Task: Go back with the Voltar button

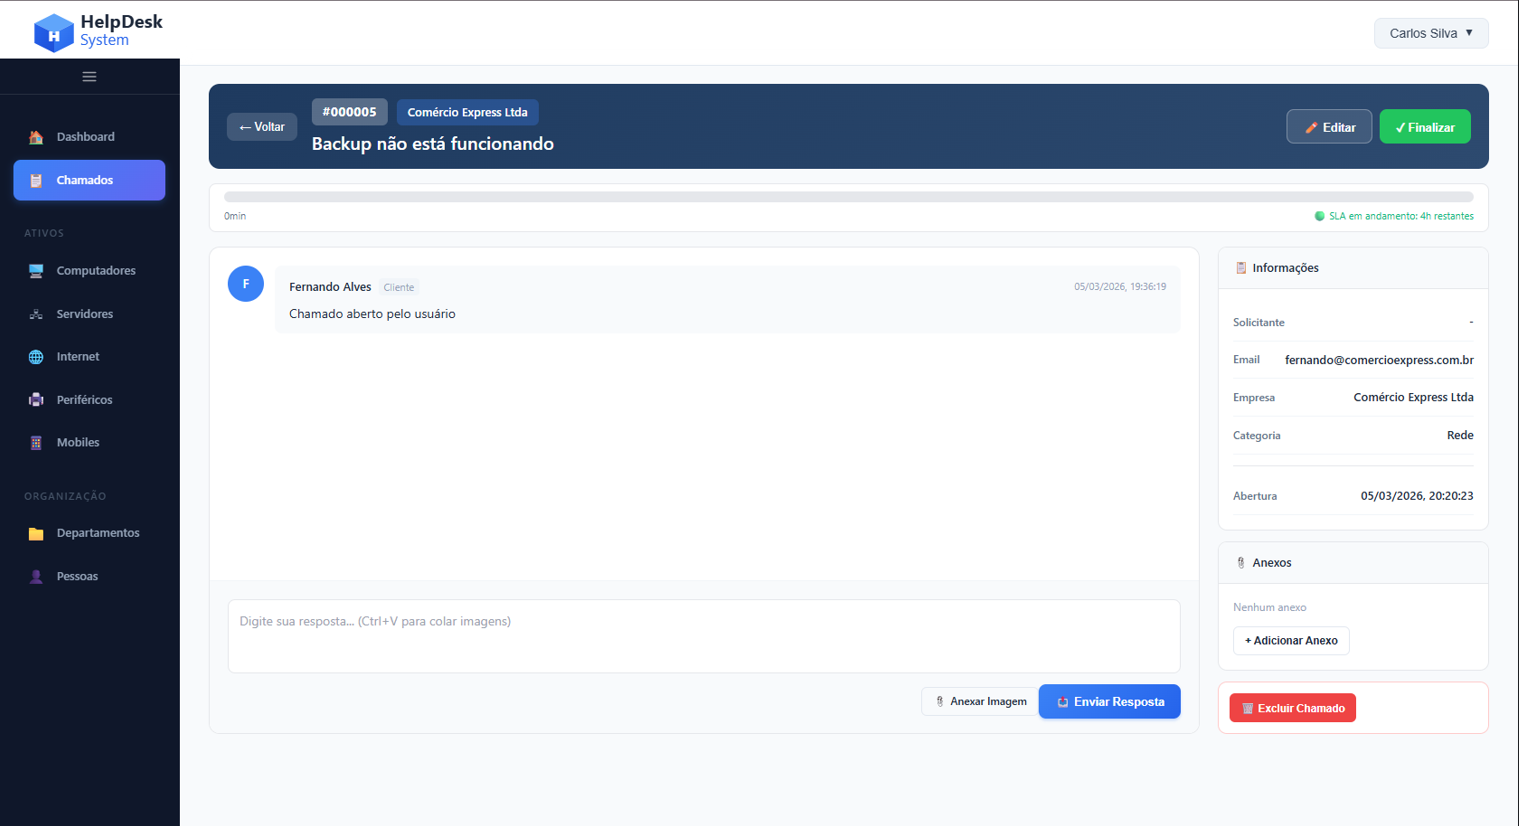Action: tap(262, 127)
